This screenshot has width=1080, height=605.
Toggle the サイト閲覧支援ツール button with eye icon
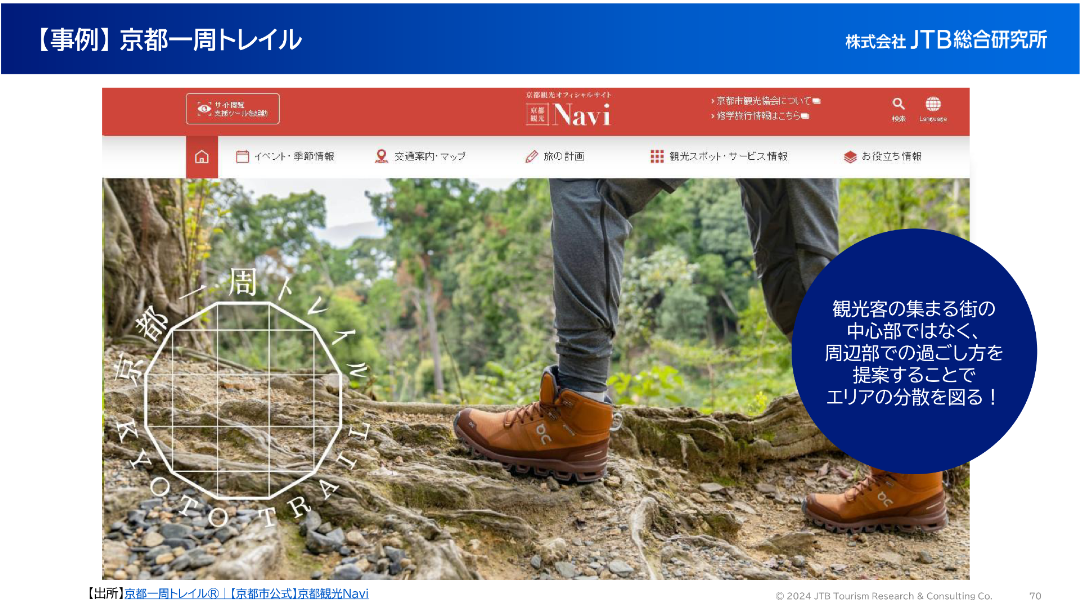click(x=233, y=109)
